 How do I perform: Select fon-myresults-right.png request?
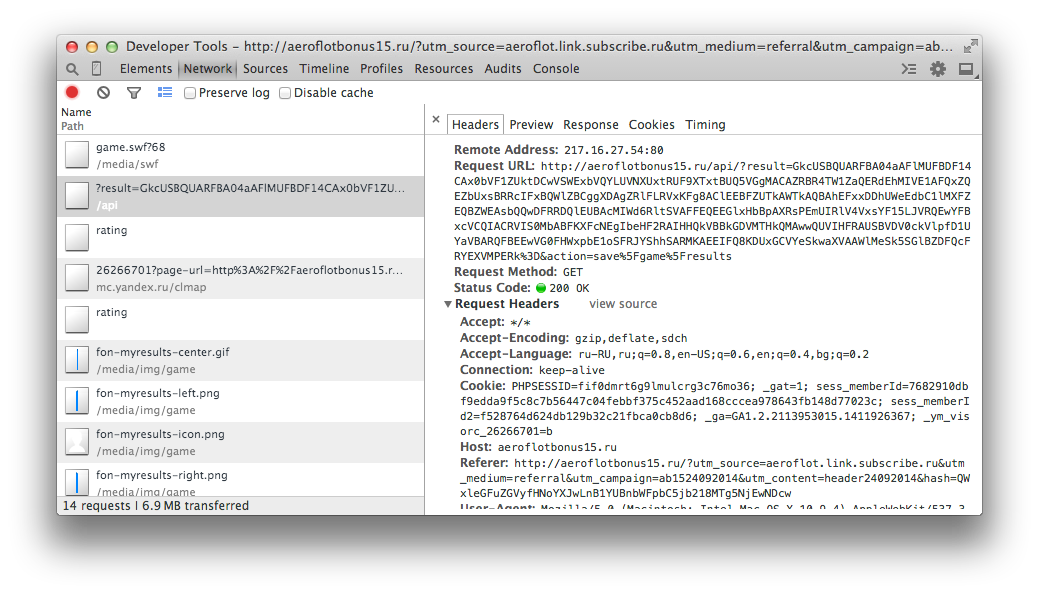pos(241,481)
